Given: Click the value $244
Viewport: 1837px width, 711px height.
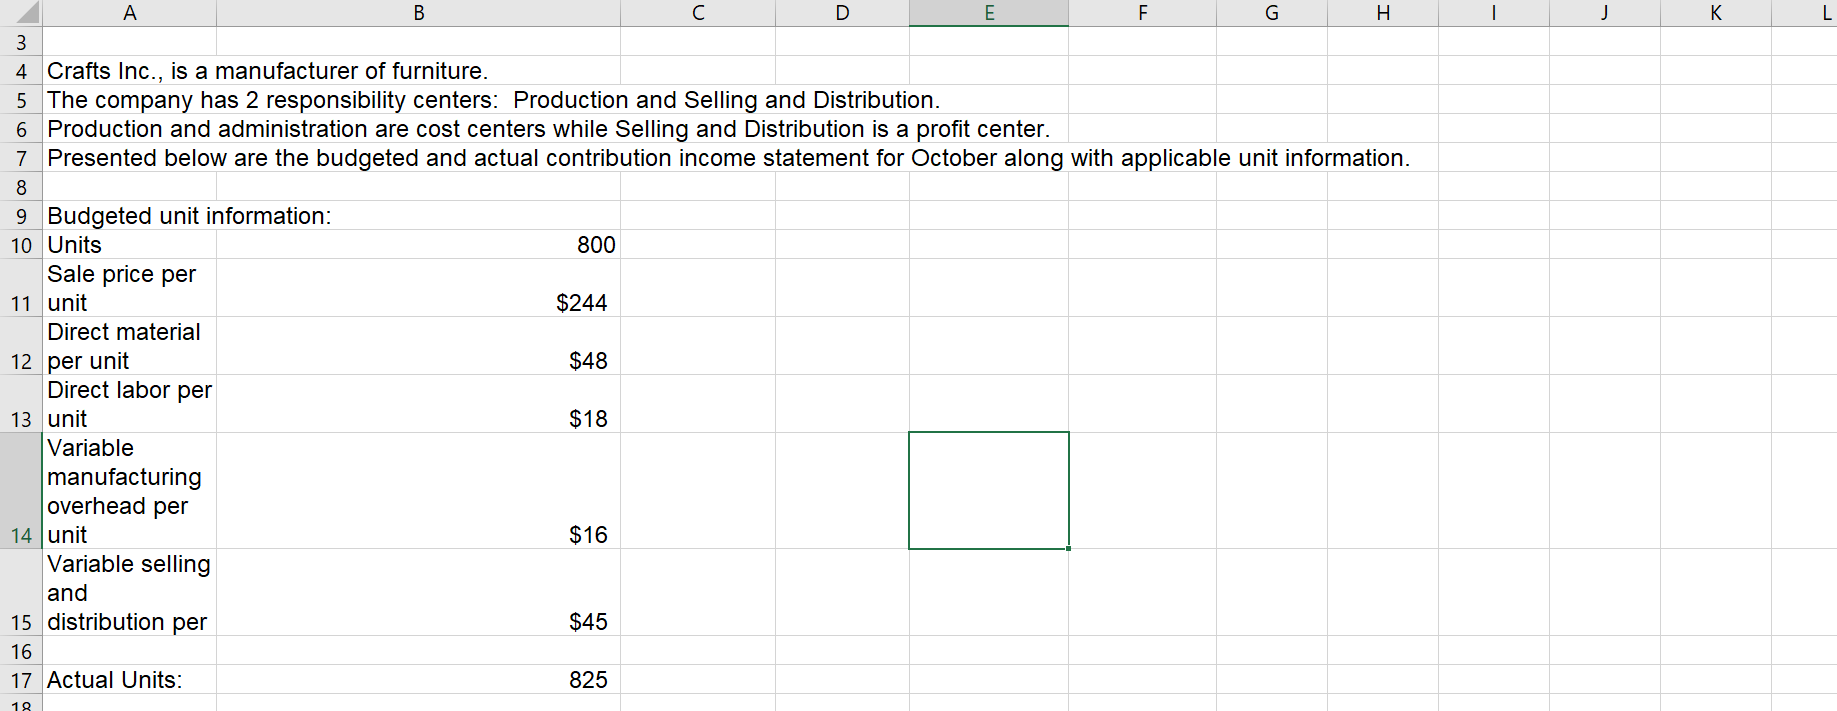Looking at the screenshot, I should point(582,303).
